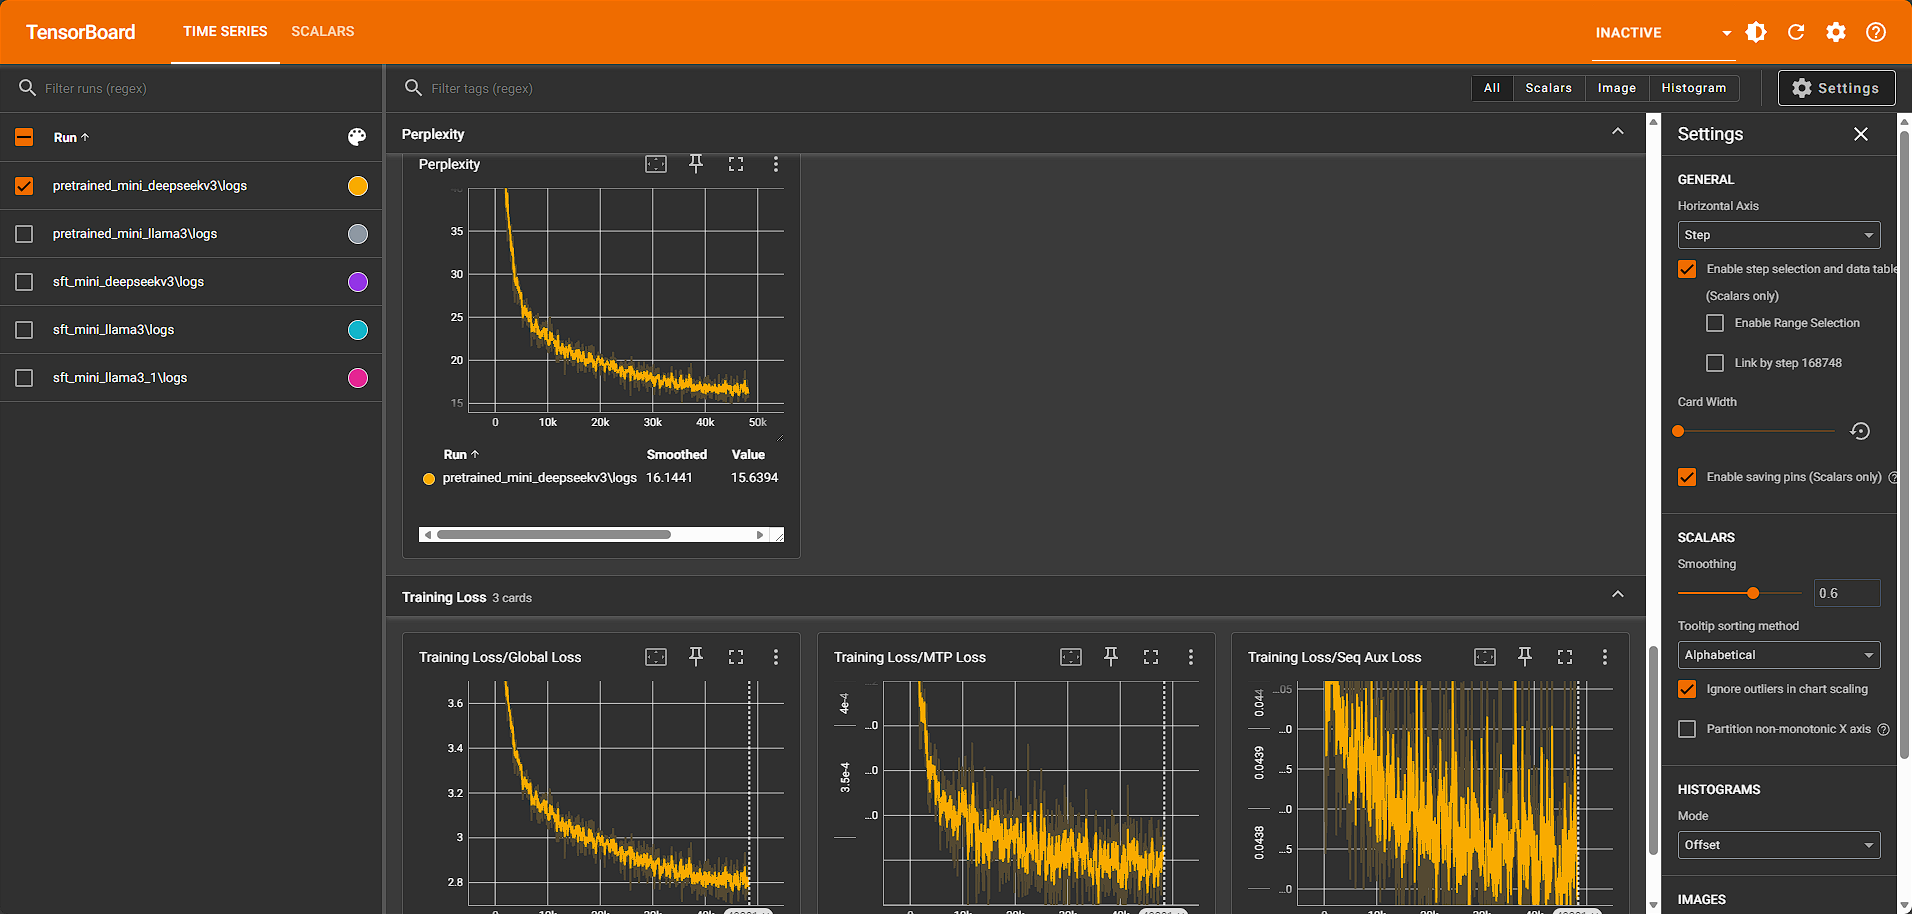Image resolution: width=1912 pixels, height=914 pixels.
Task: Pin the Seq Aux Loss card
Action: tap(1525, 657)
